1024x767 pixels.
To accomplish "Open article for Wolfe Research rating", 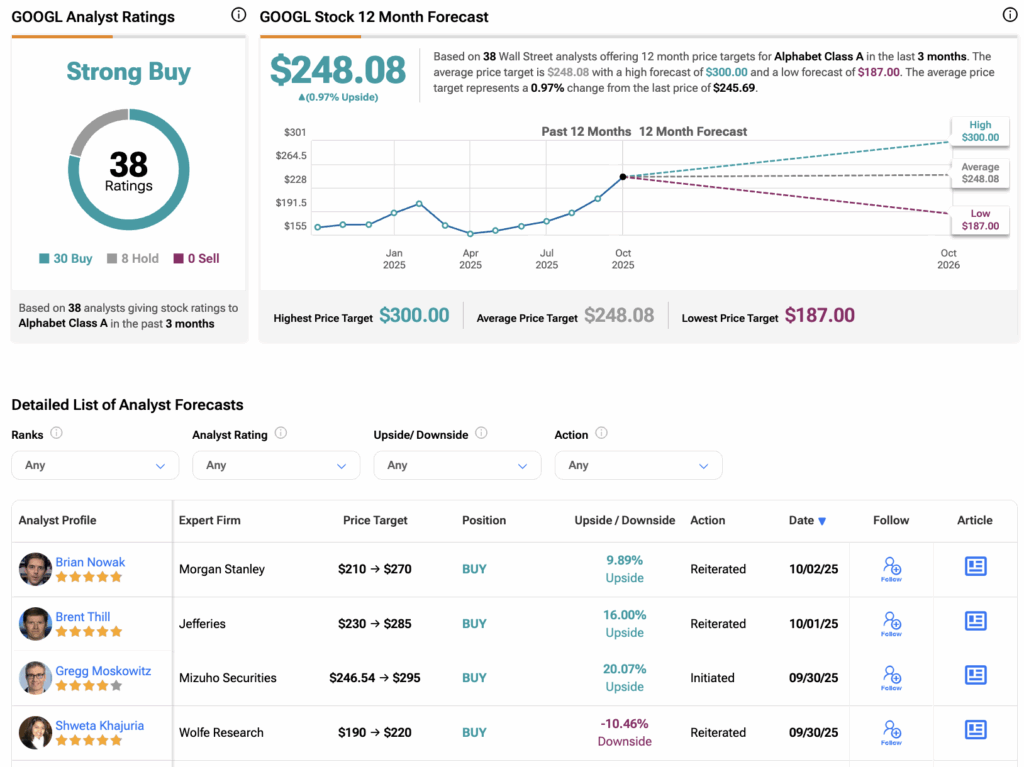I will [x=975, y=731].
